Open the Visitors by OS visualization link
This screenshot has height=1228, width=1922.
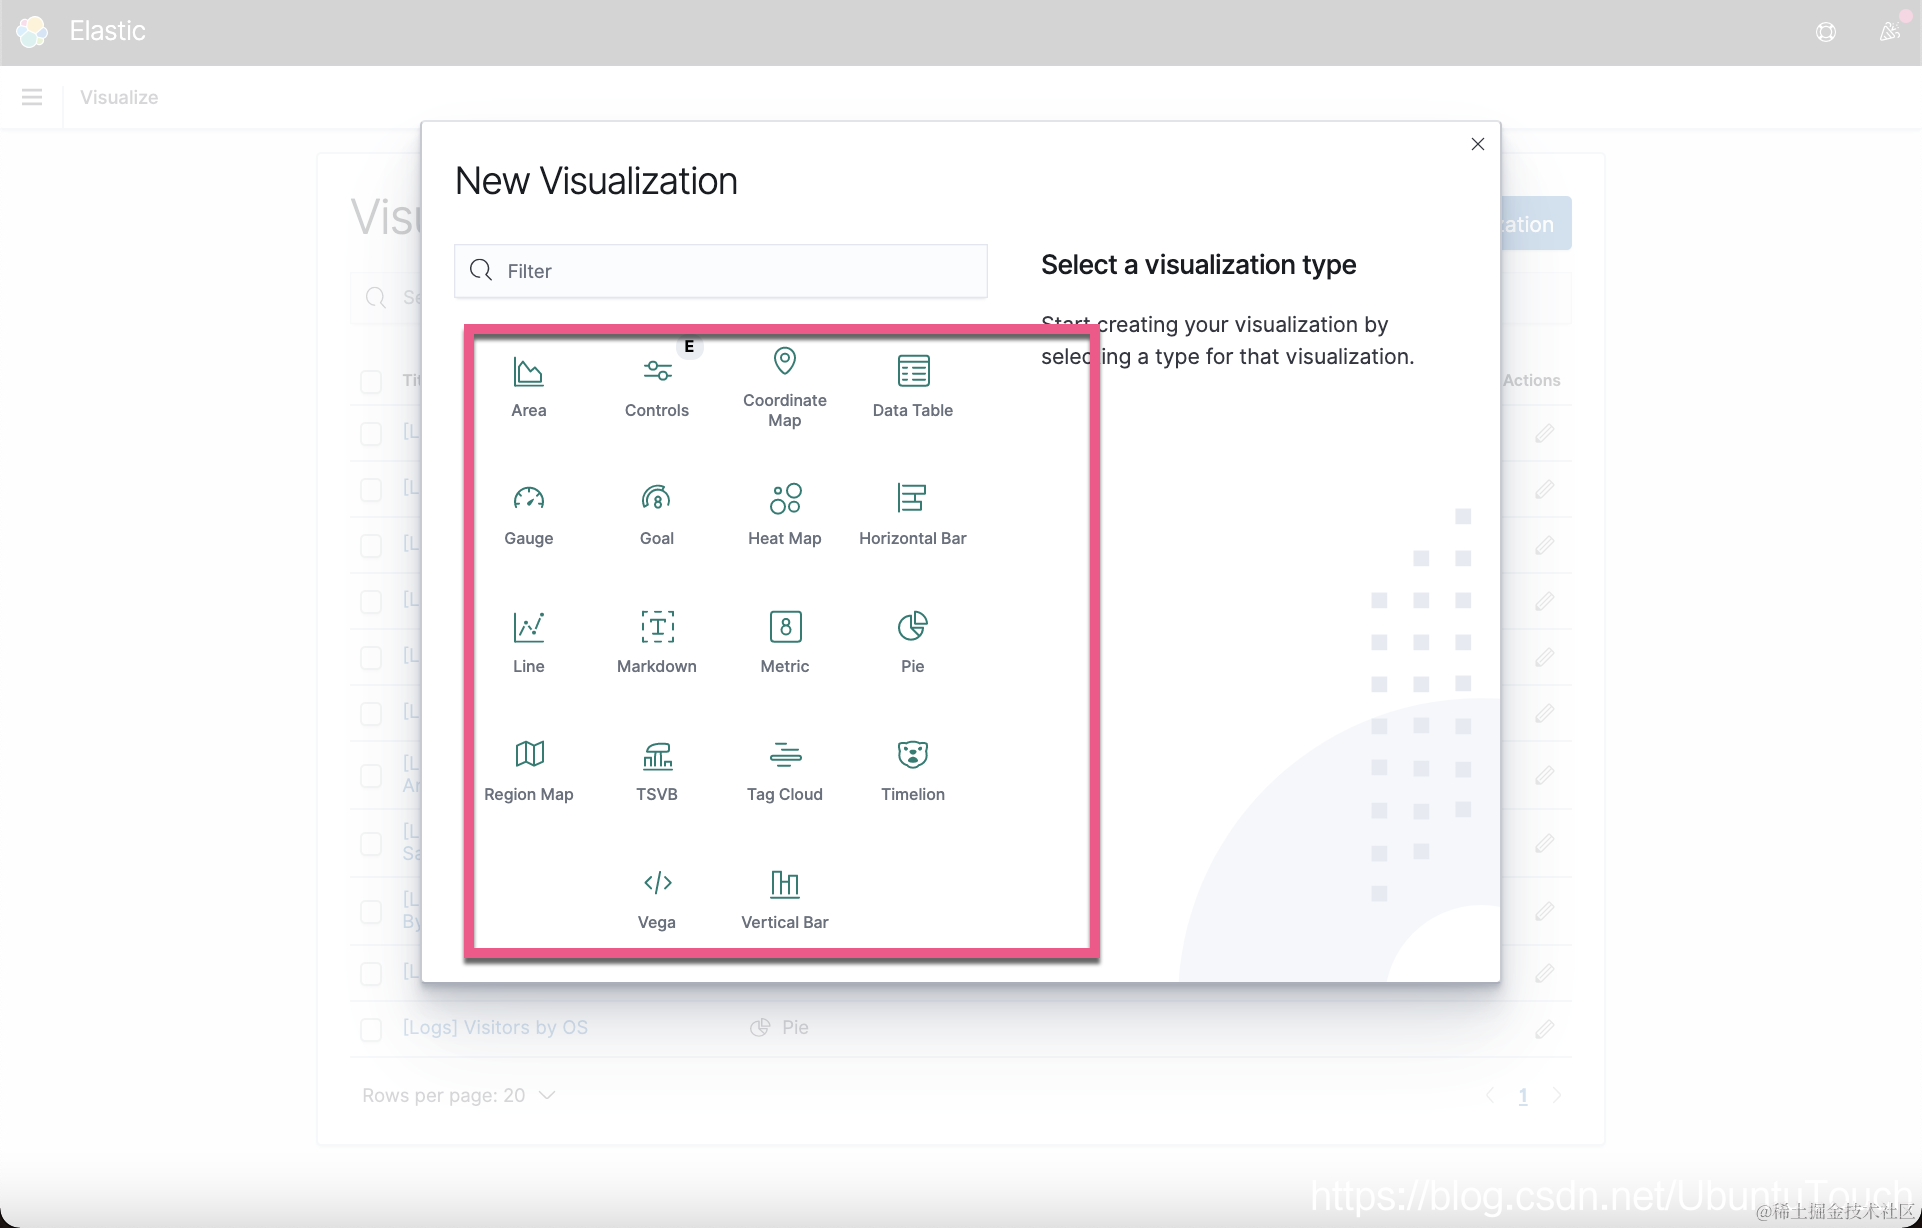[495, 1027]
